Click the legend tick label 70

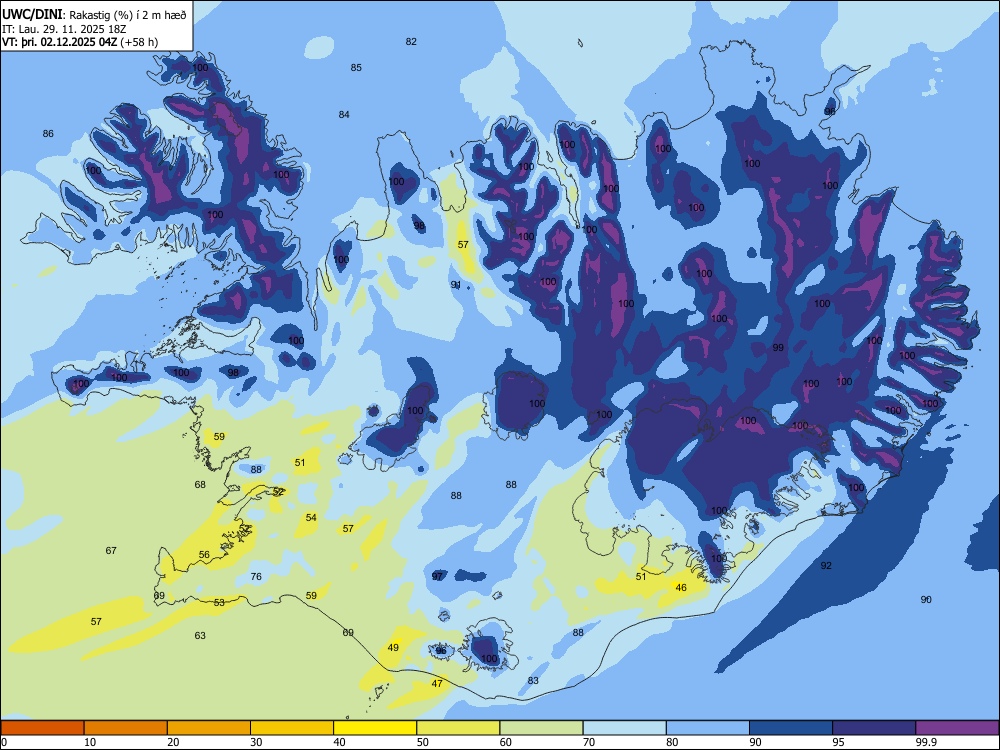pyautogui.click(x=589, y=742)
